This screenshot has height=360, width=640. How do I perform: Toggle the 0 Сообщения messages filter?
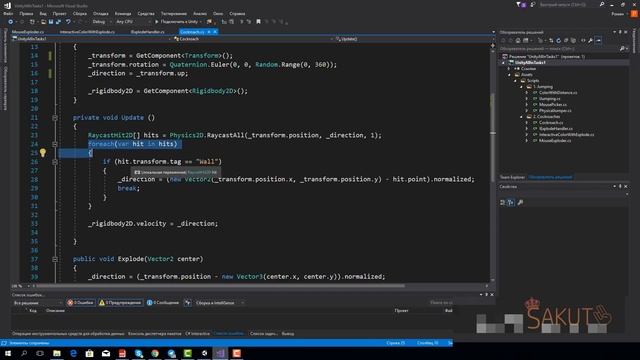coord(163,302)
